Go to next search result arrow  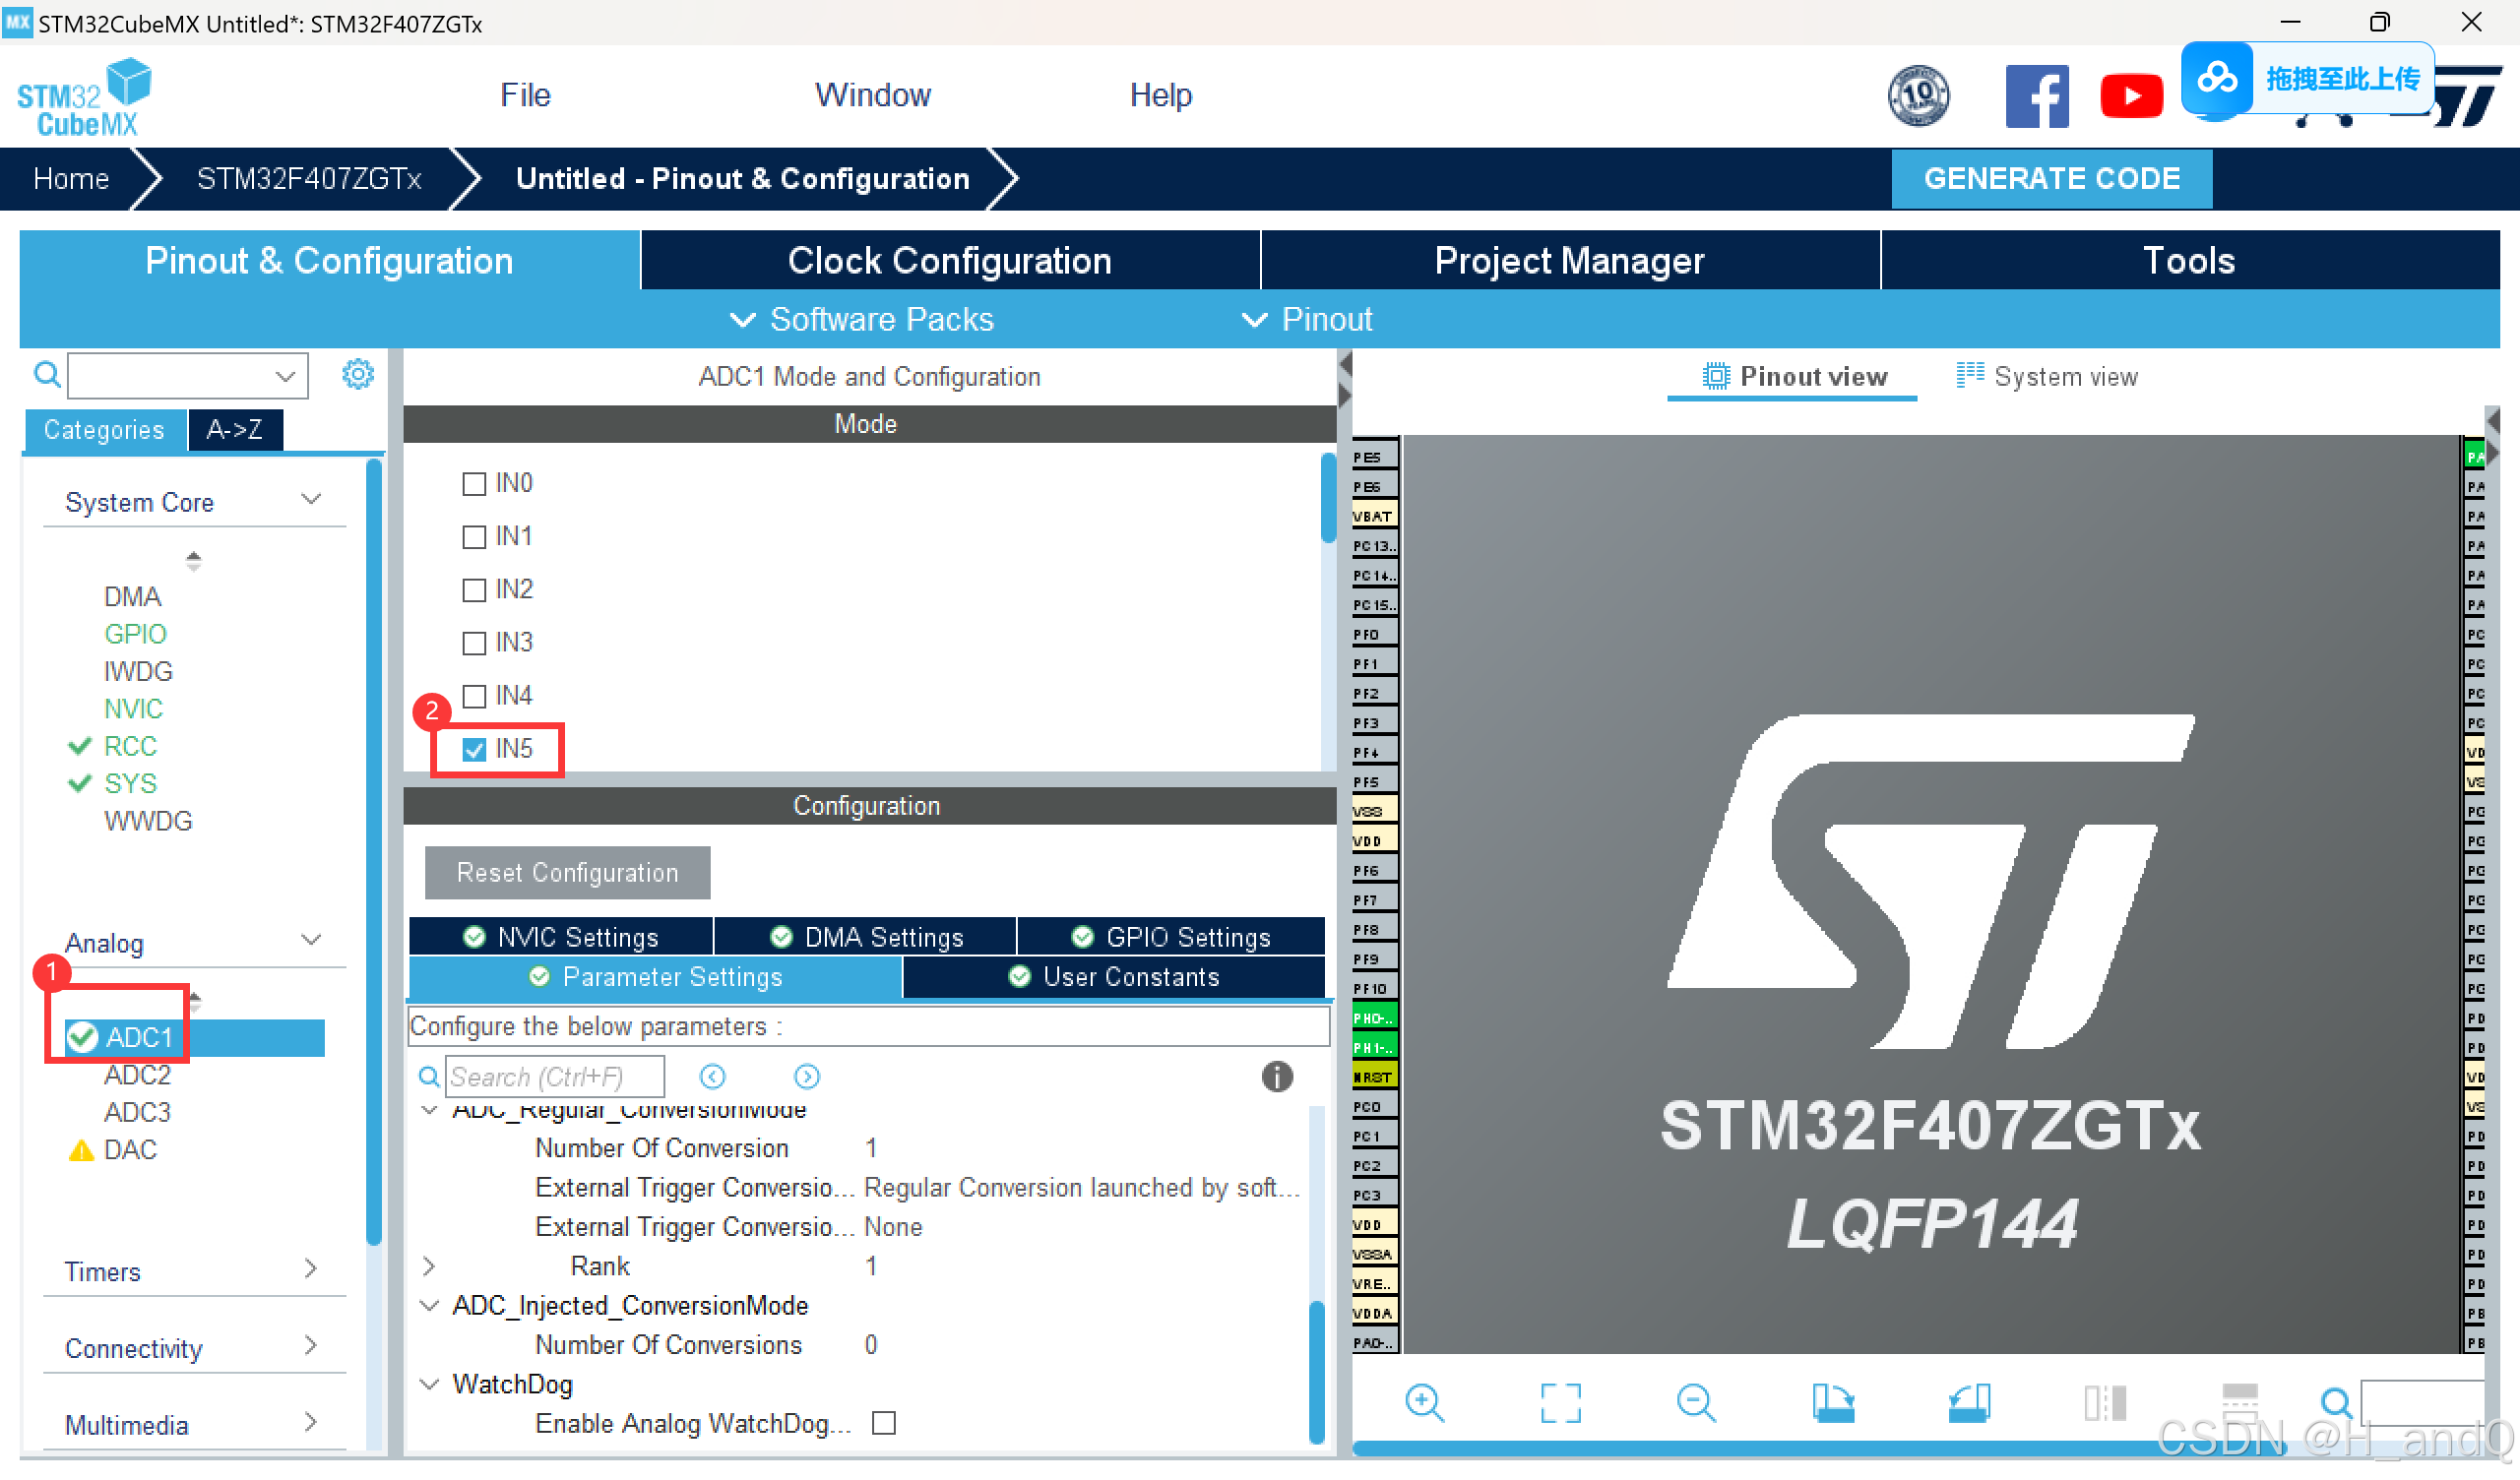(x=807, y=1077)
